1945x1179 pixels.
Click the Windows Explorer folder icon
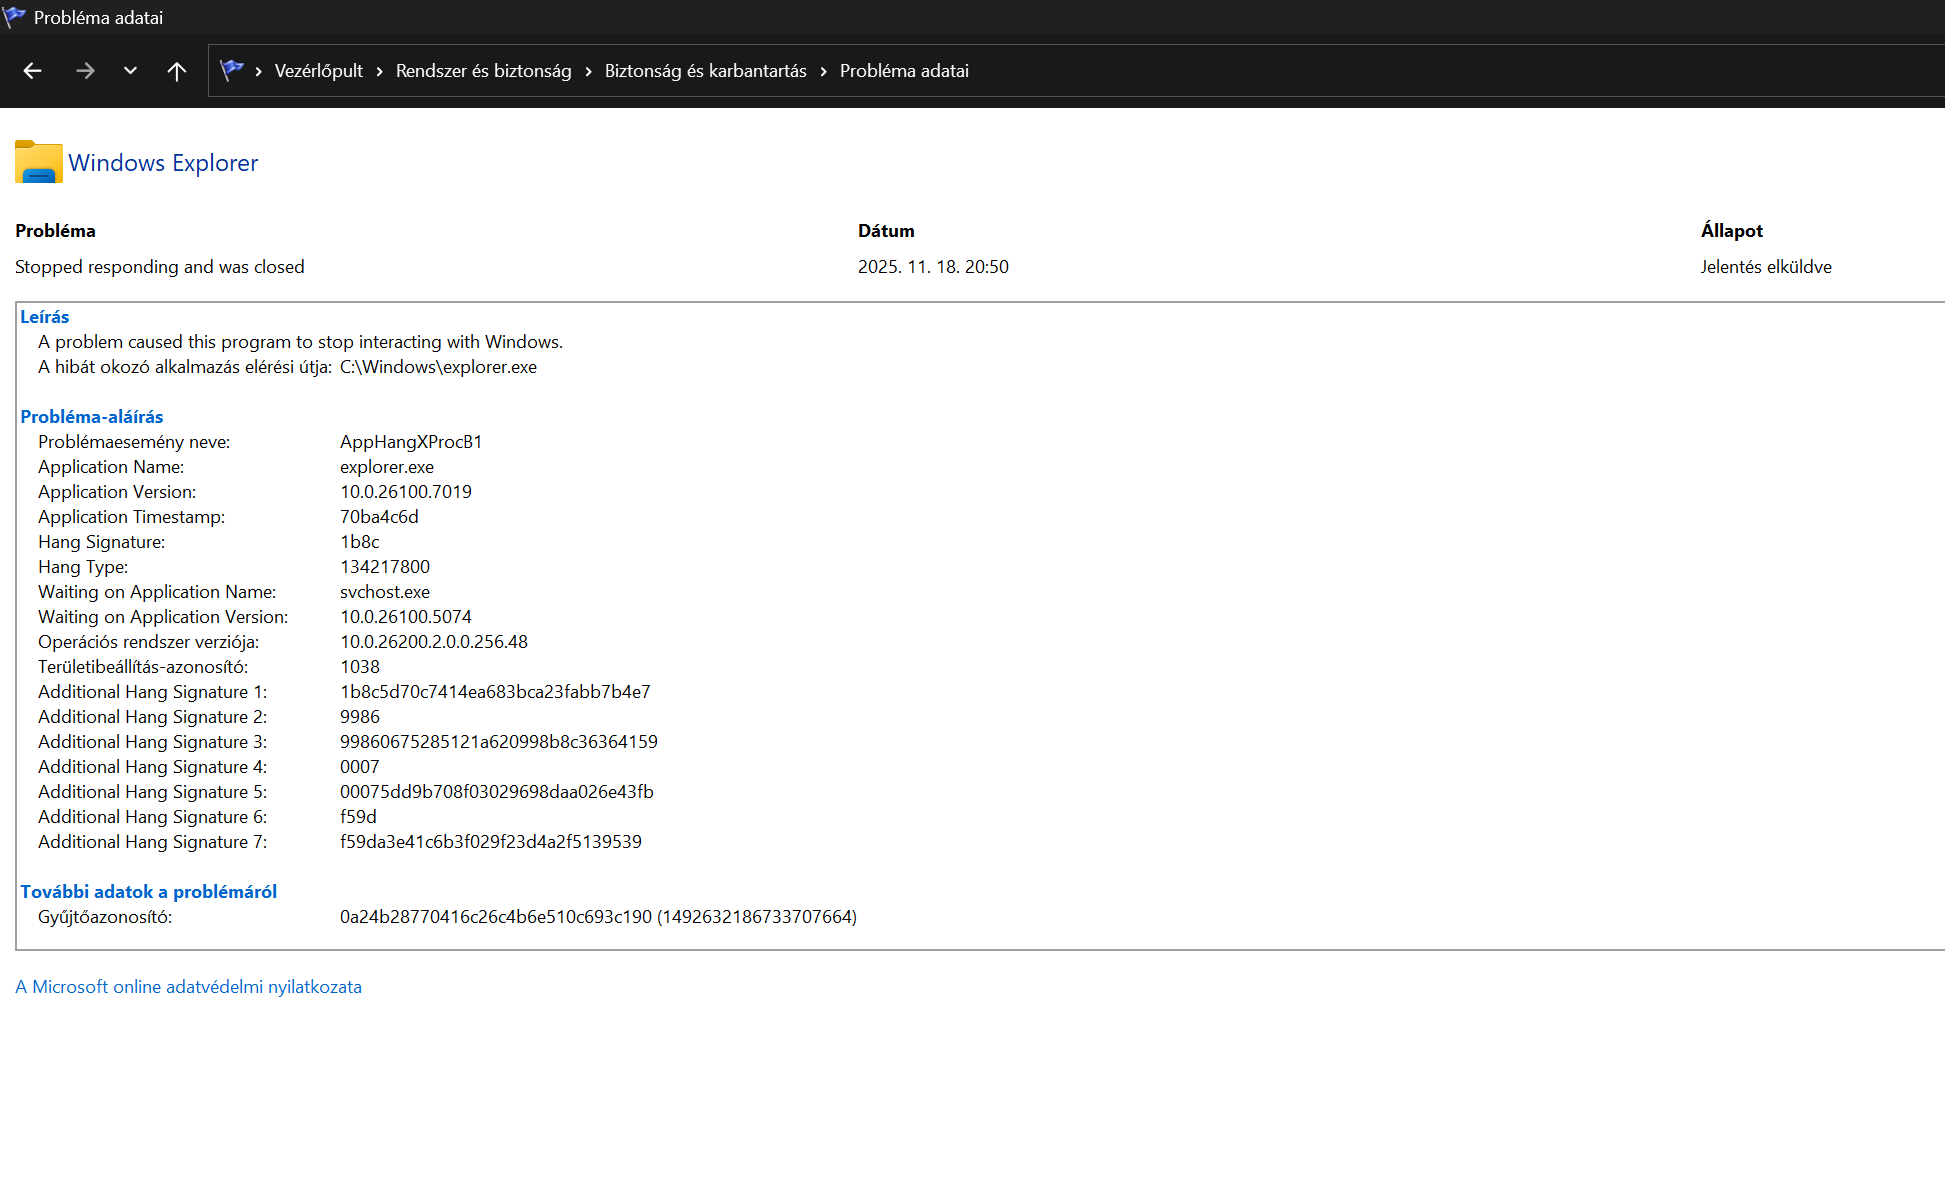coord(38,162)
